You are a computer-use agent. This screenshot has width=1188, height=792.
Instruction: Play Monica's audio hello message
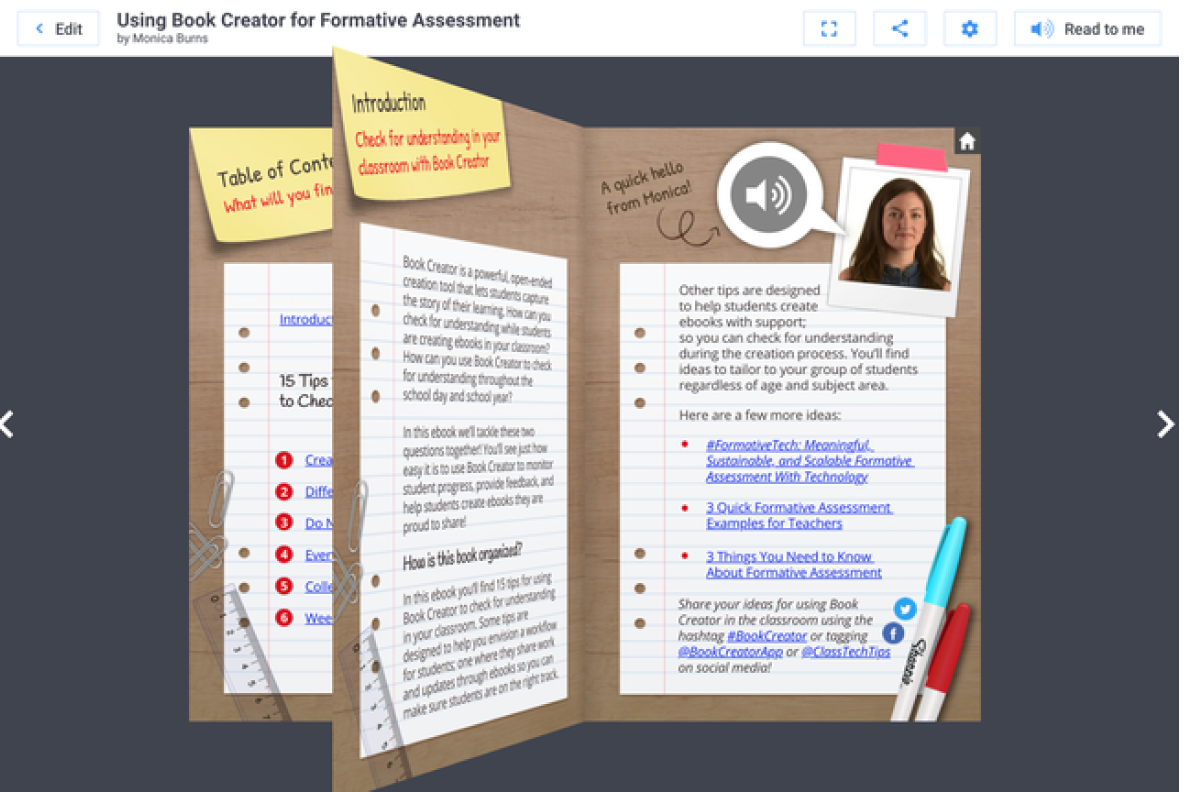click(x=768, y=194)
